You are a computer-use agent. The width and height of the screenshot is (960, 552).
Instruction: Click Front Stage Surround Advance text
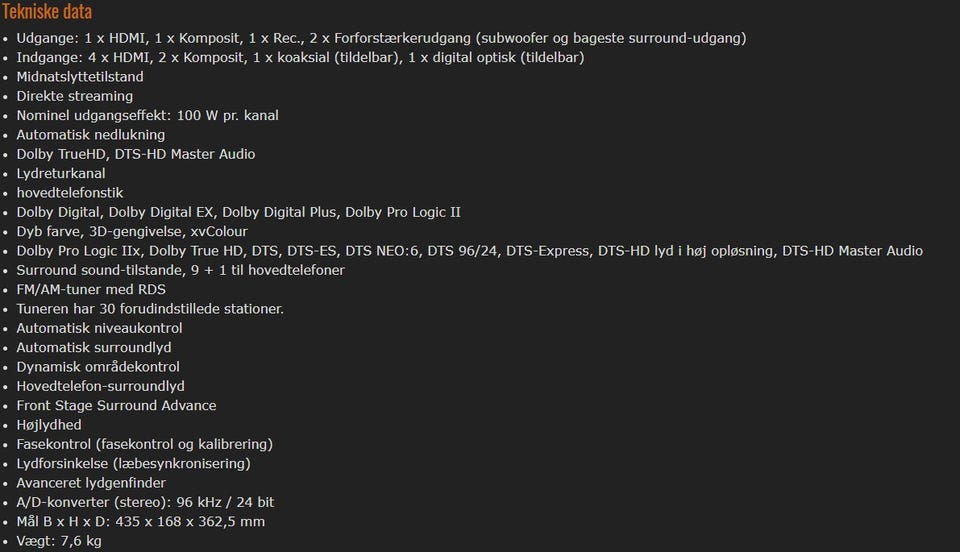click(x=116, y=406)
